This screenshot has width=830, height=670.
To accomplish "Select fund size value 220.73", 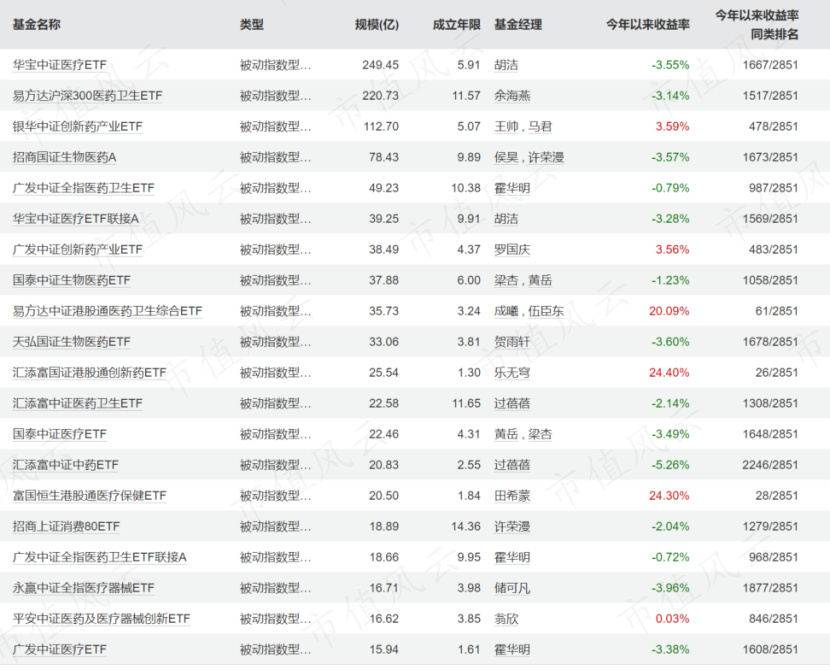I will pyautogui.click(x=381, y=96).
